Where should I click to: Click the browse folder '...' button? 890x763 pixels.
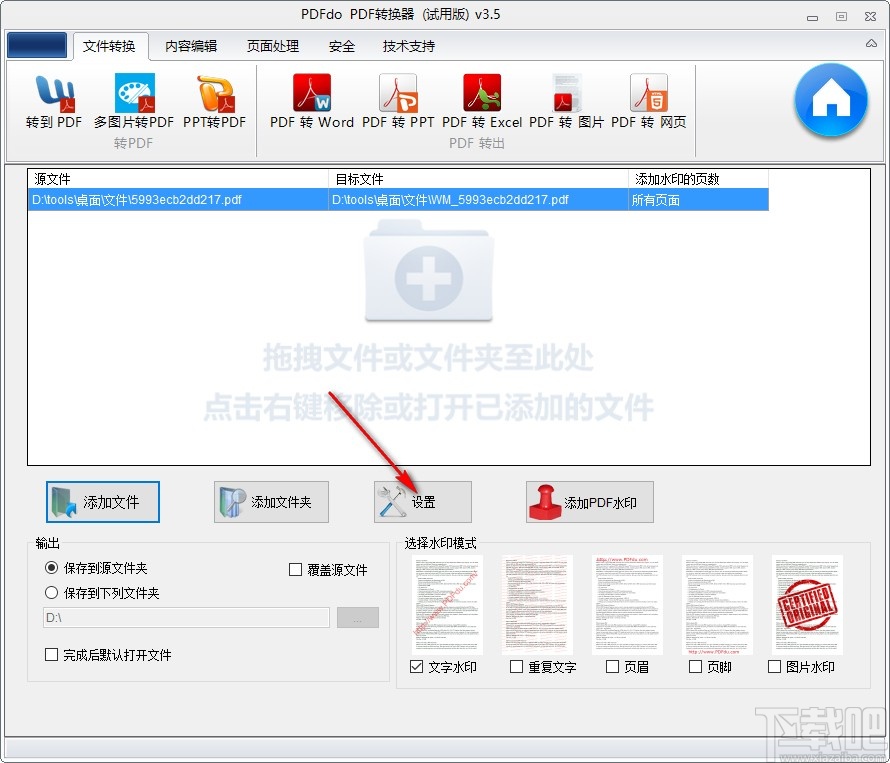pos(358,617)
